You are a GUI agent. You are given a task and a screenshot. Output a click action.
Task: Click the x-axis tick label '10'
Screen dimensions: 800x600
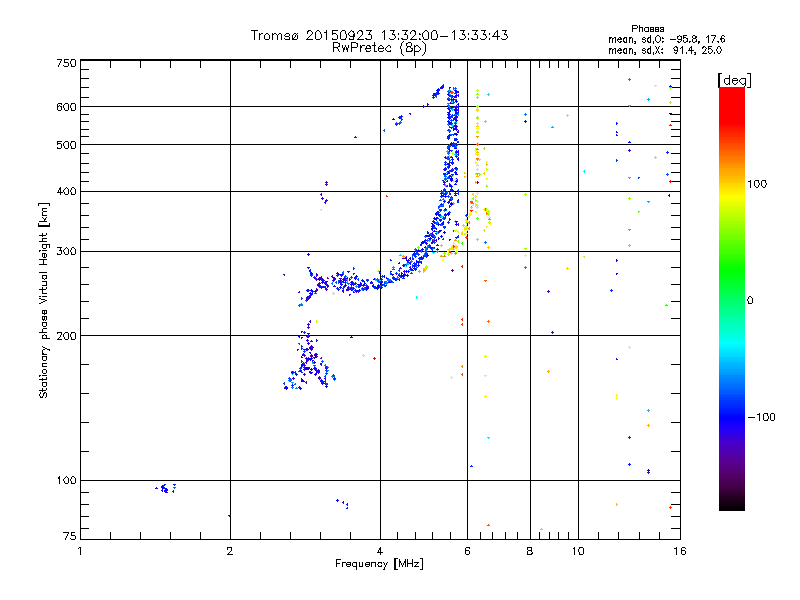coord(578,551)
